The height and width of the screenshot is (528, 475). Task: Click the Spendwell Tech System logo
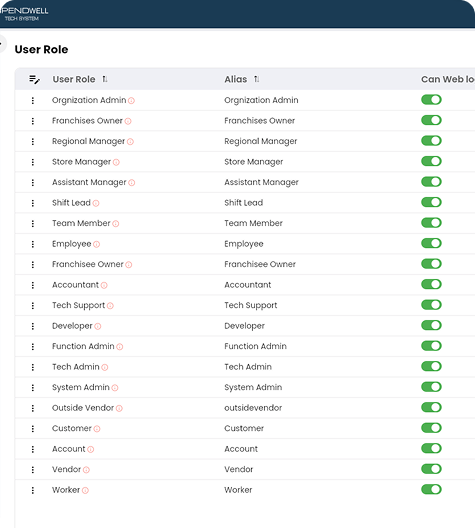24,14
